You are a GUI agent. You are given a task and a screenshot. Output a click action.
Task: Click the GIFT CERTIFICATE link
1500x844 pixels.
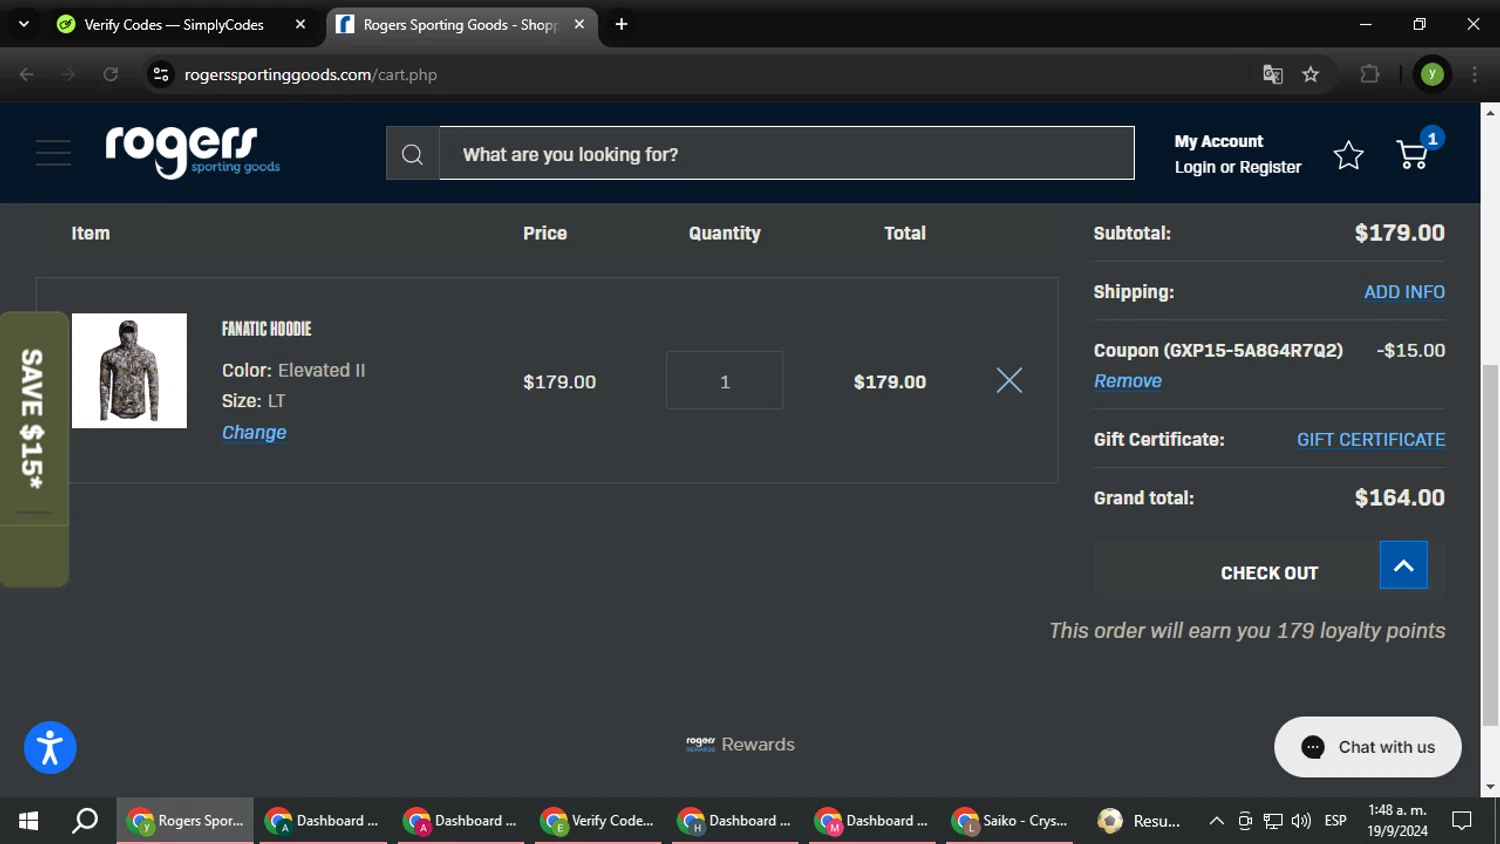point(1371,439)
